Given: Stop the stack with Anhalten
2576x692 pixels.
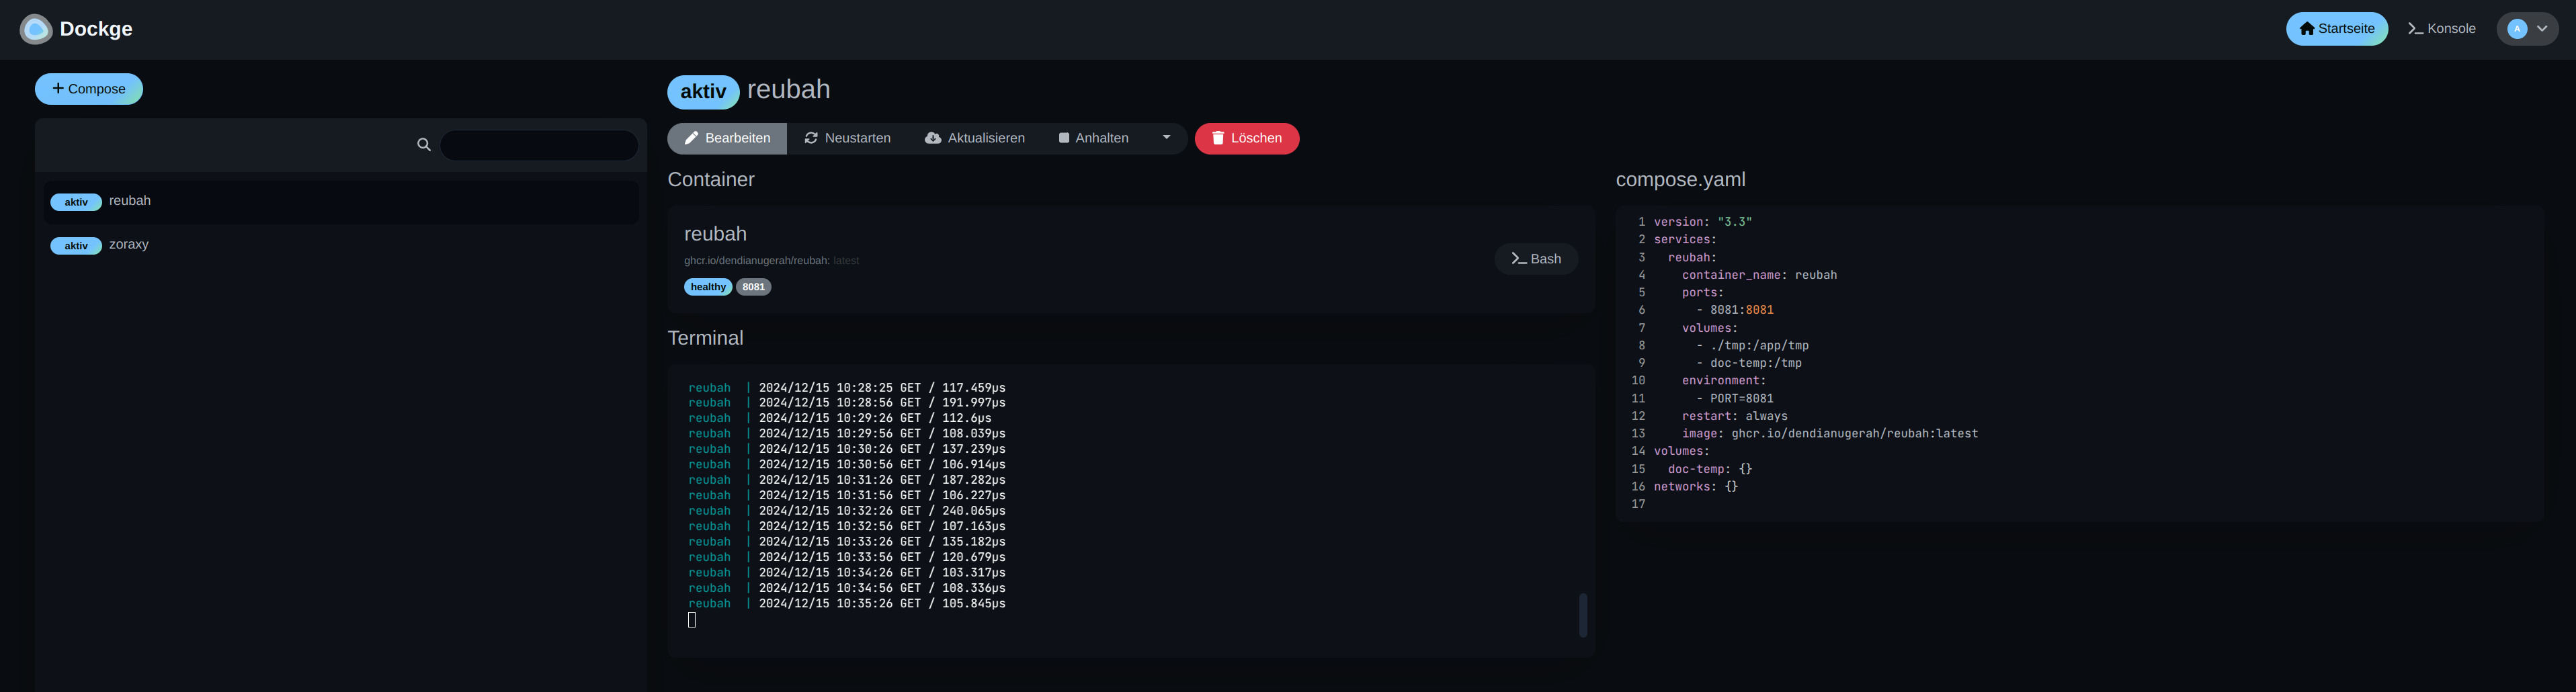Looking at the screenshot, I should coord(1094,138).
